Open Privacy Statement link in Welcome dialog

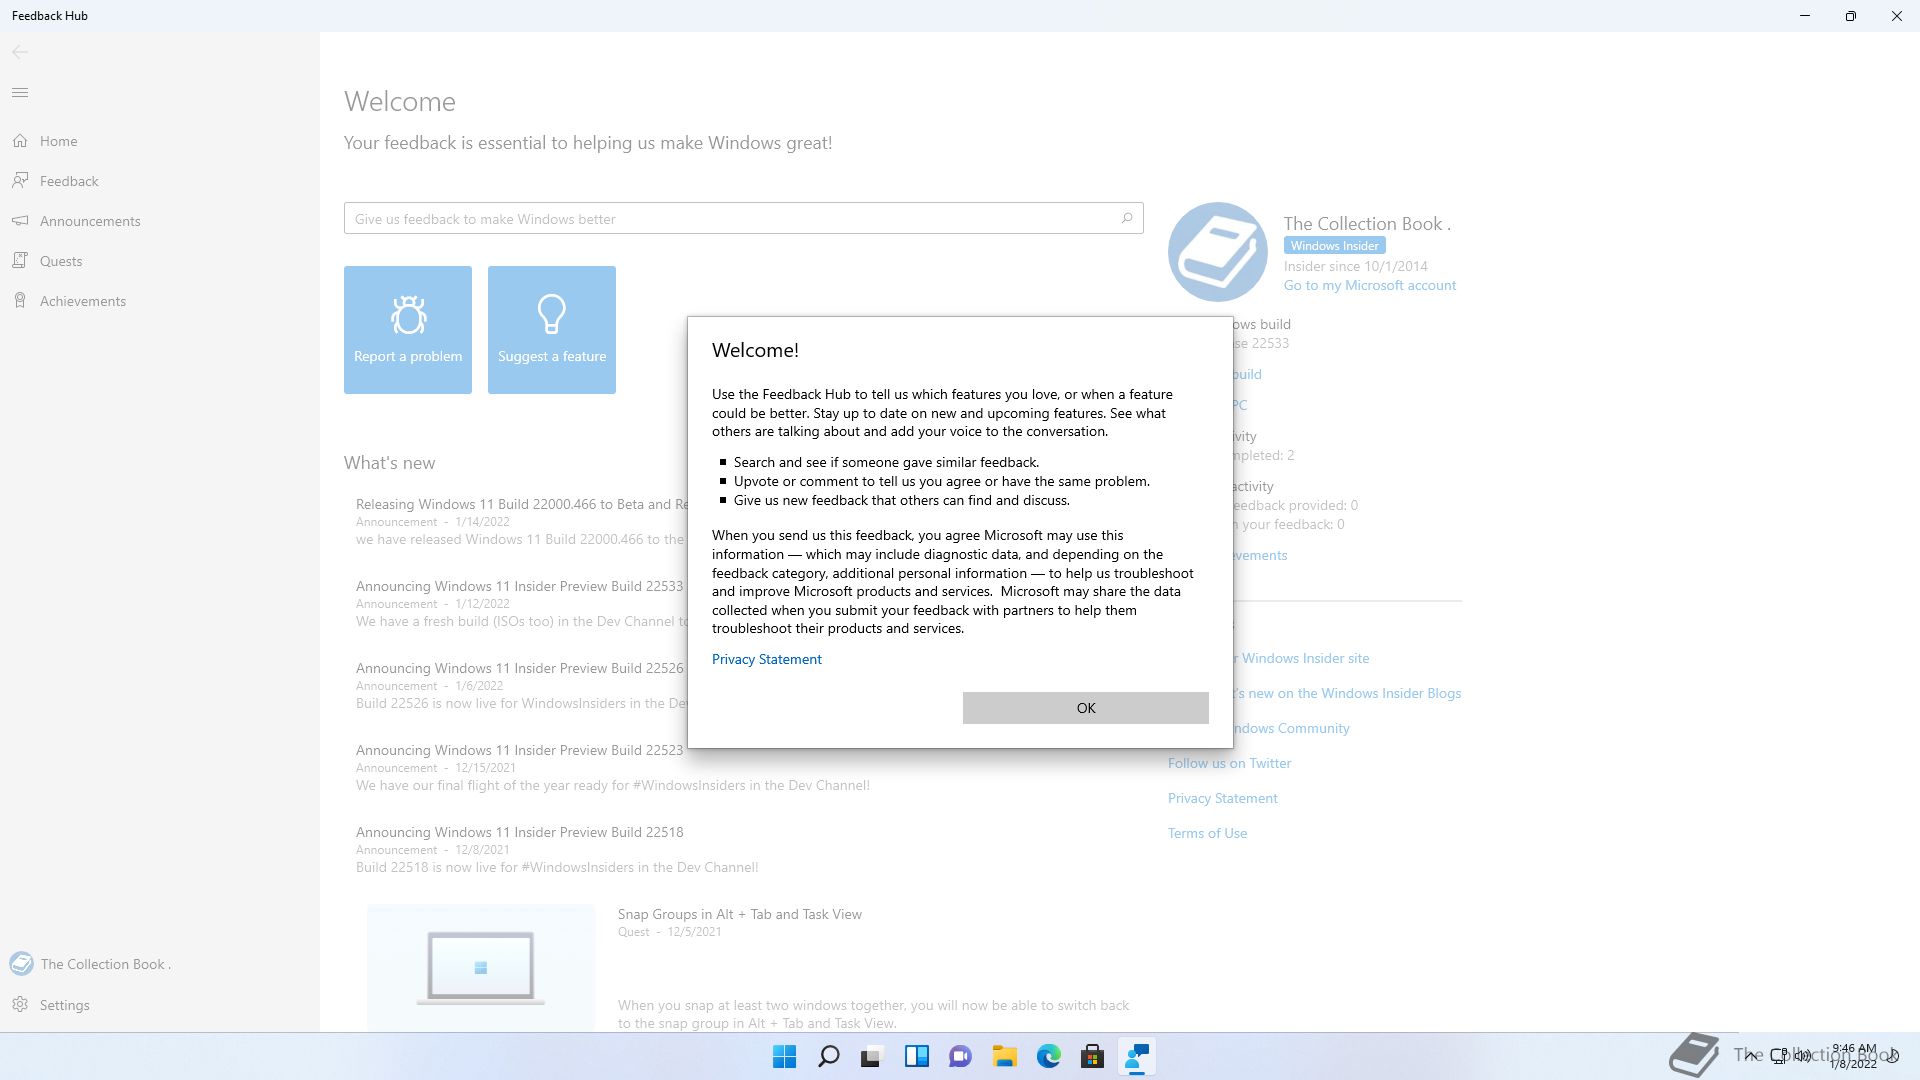click(x=766, y=659)
